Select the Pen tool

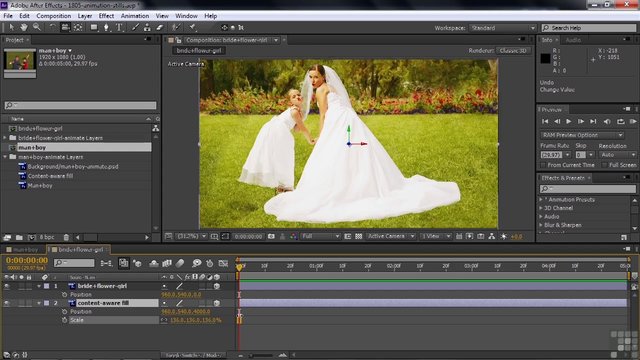pos(107,27)
